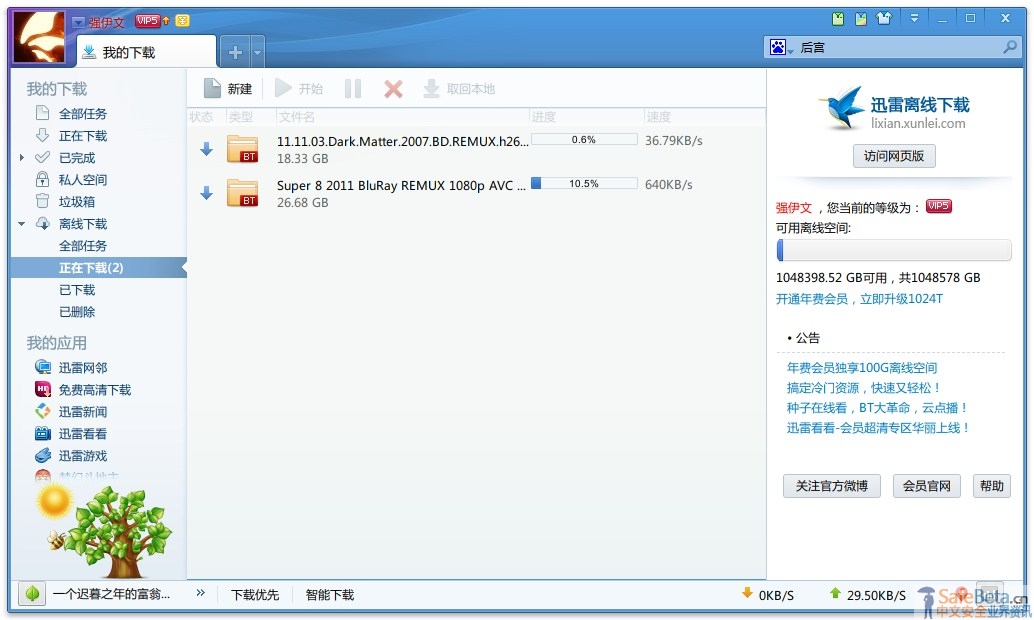Click the red X delete icon
The width and height of the screenshot is (1034, 620).
coord(393,89)
